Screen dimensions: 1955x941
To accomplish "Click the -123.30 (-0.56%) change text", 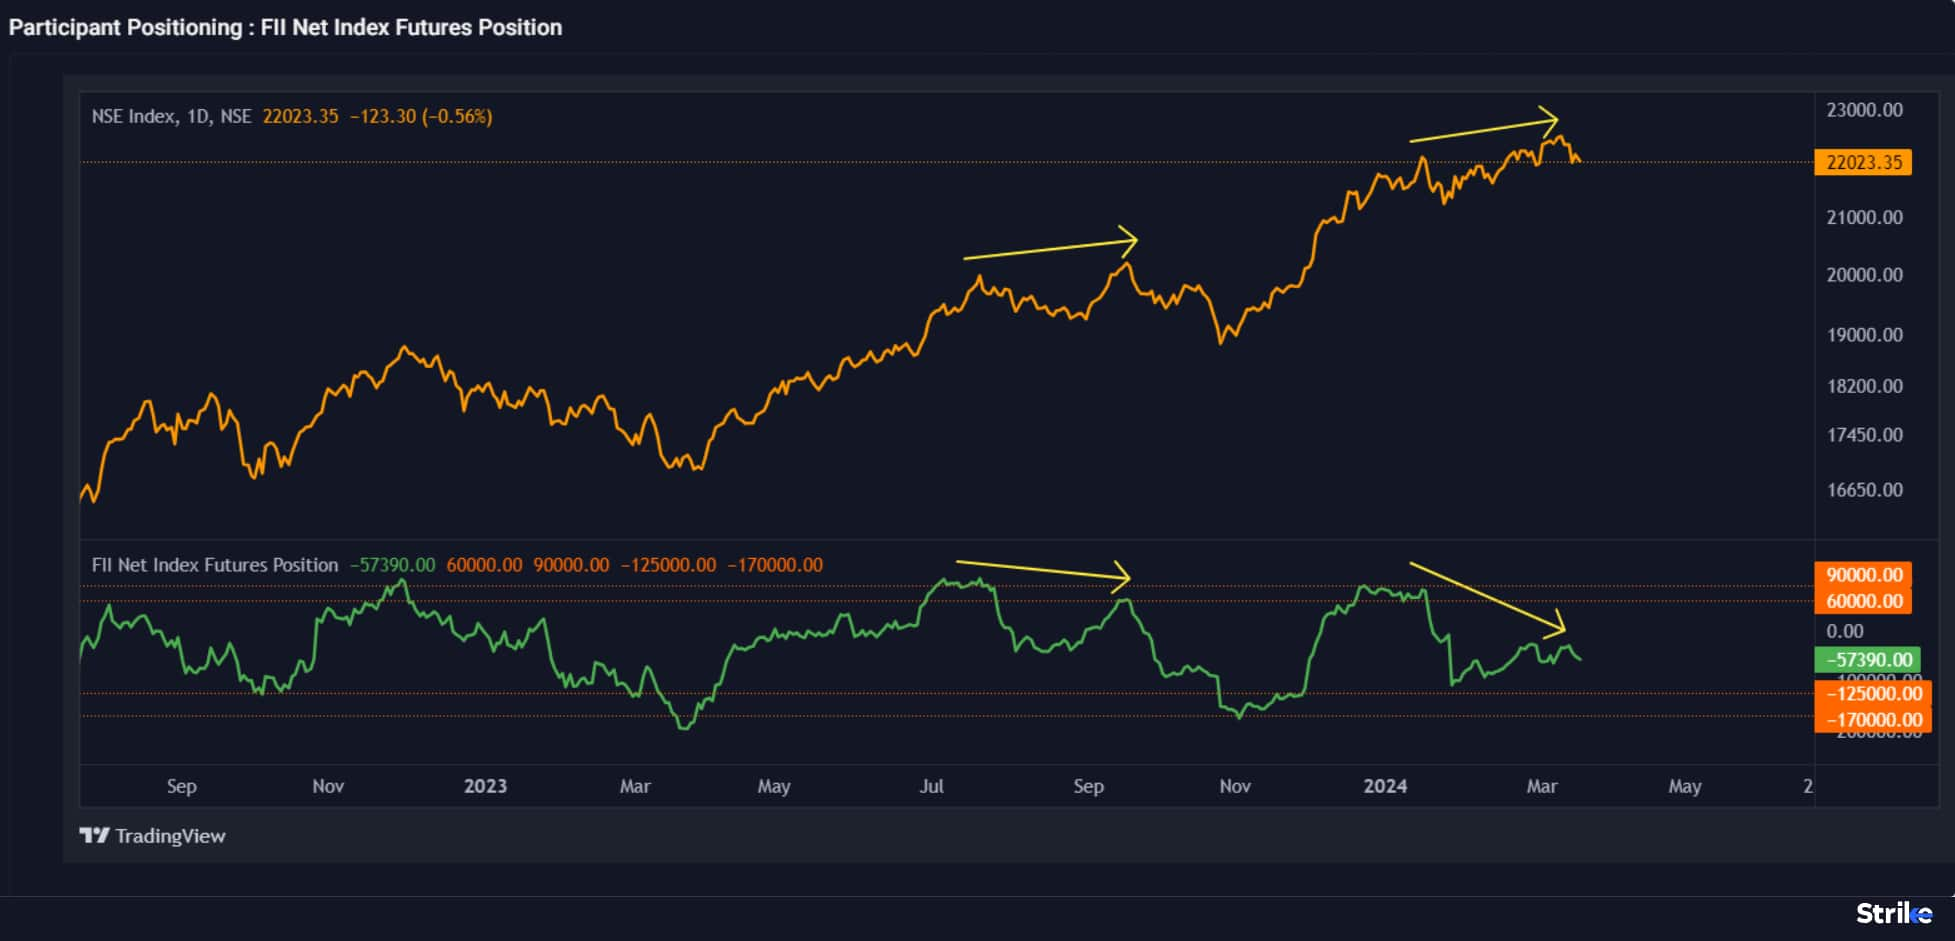I will pyautogui.click(x=421, y=116).
